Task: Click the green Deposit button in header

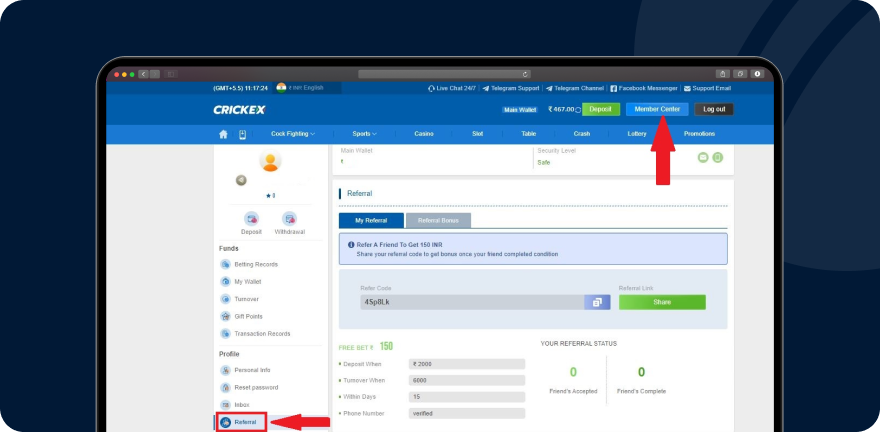Action: (x=601, y=109)
